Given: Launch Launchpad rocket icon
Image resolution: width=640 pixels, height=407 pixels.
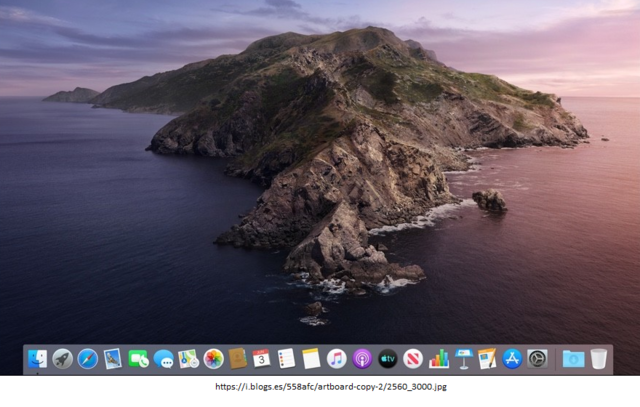Looking at the screenshot, I should click(62, 359).
